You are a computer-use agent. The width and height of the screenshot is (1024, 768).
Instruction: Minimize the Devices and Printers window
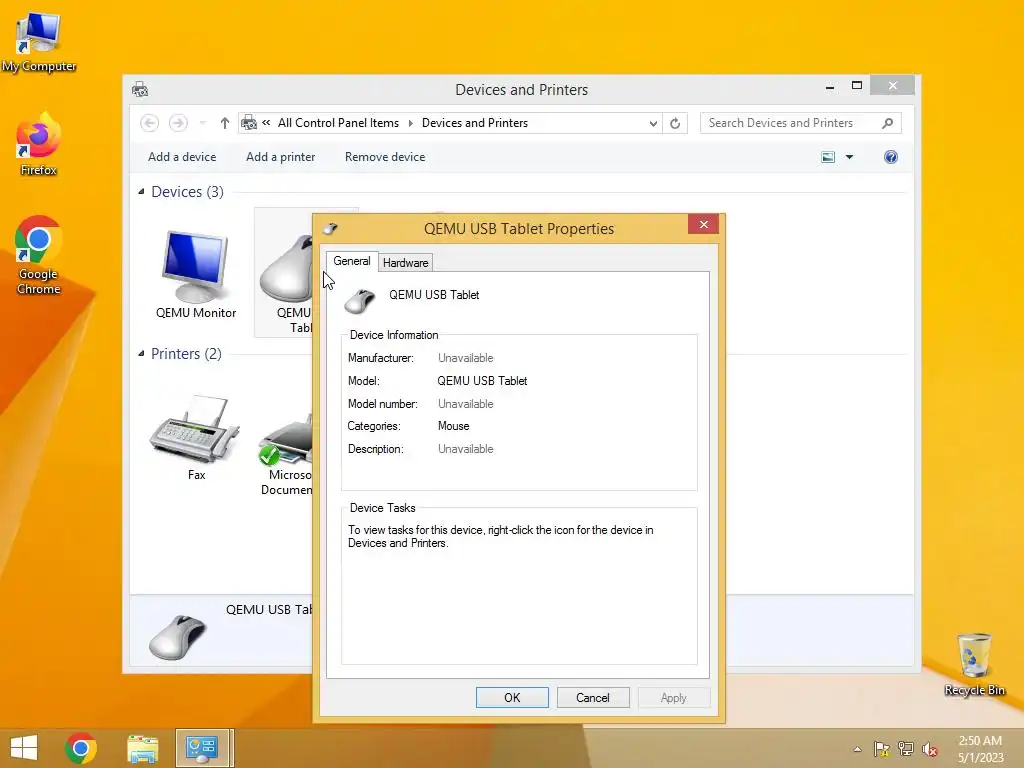coord(829,86)
